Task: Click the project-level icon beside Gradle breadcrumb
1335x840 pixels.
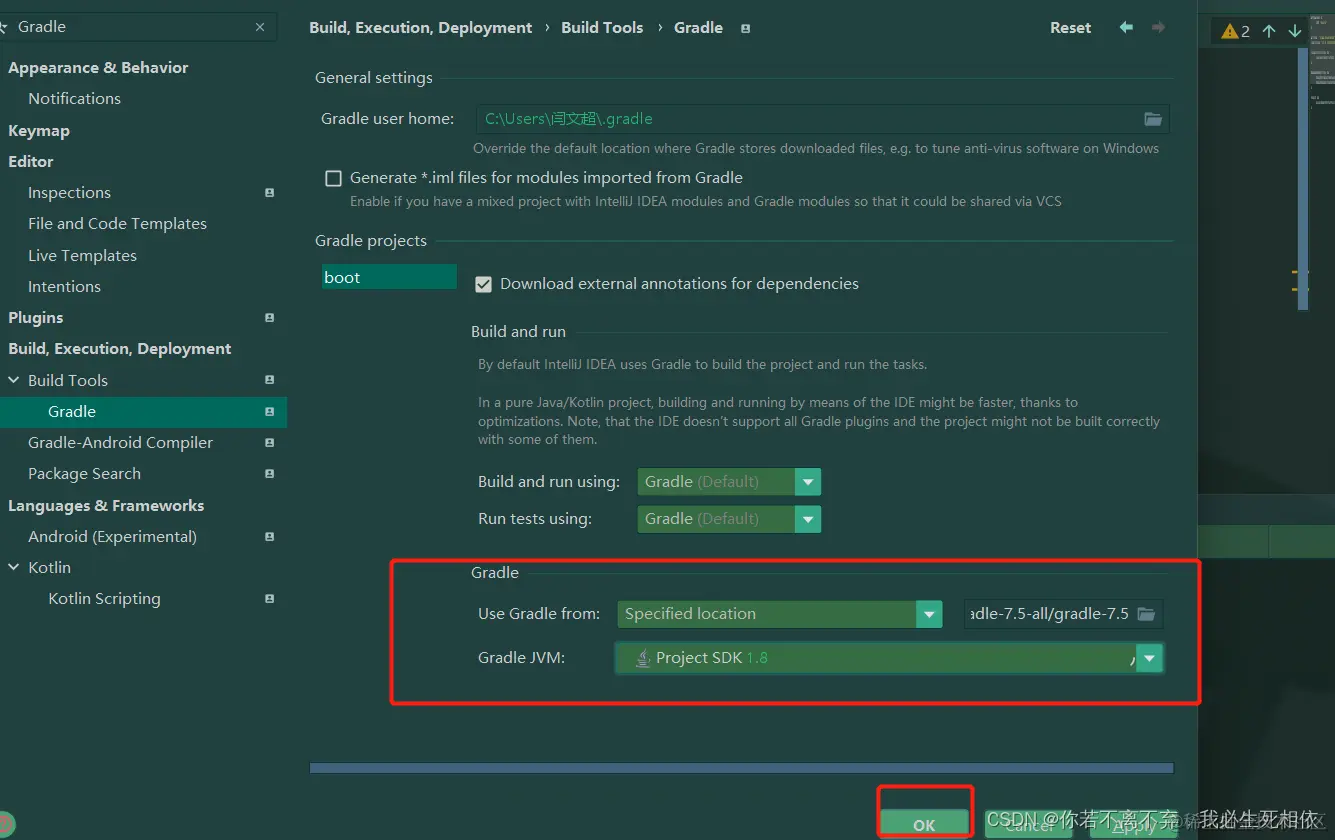Action: [745, 29]
